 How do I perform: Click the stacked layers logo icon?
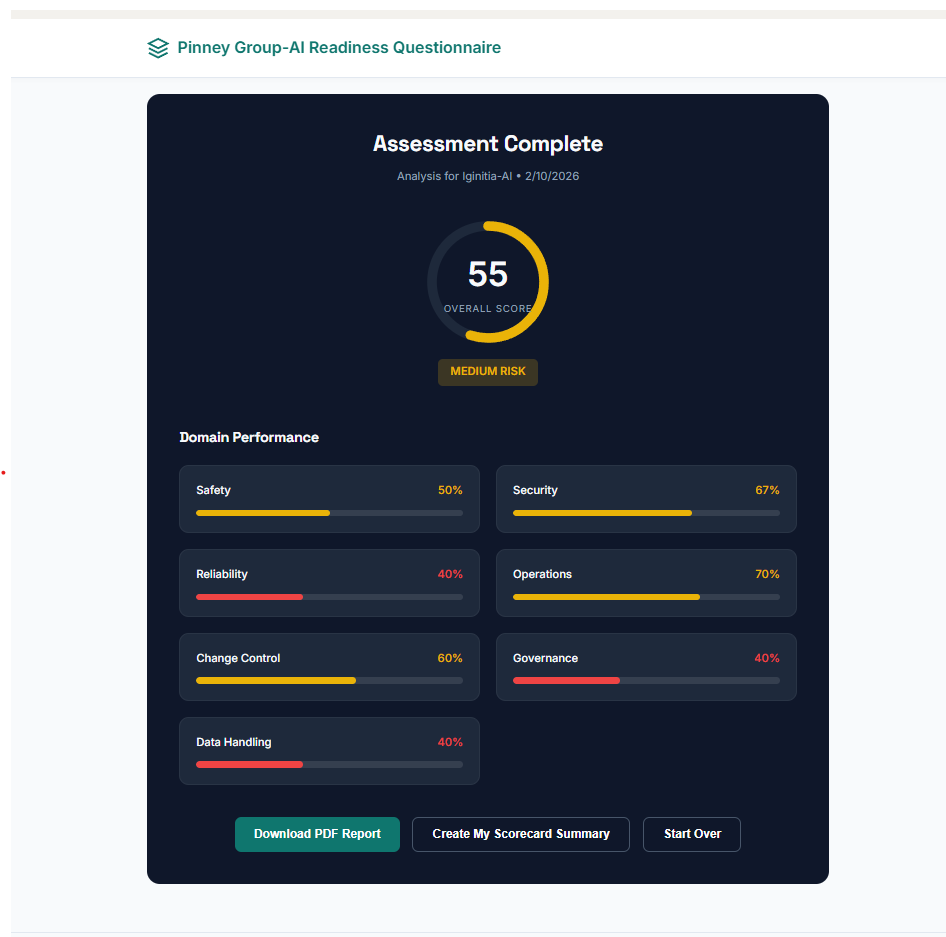(158, 48)
